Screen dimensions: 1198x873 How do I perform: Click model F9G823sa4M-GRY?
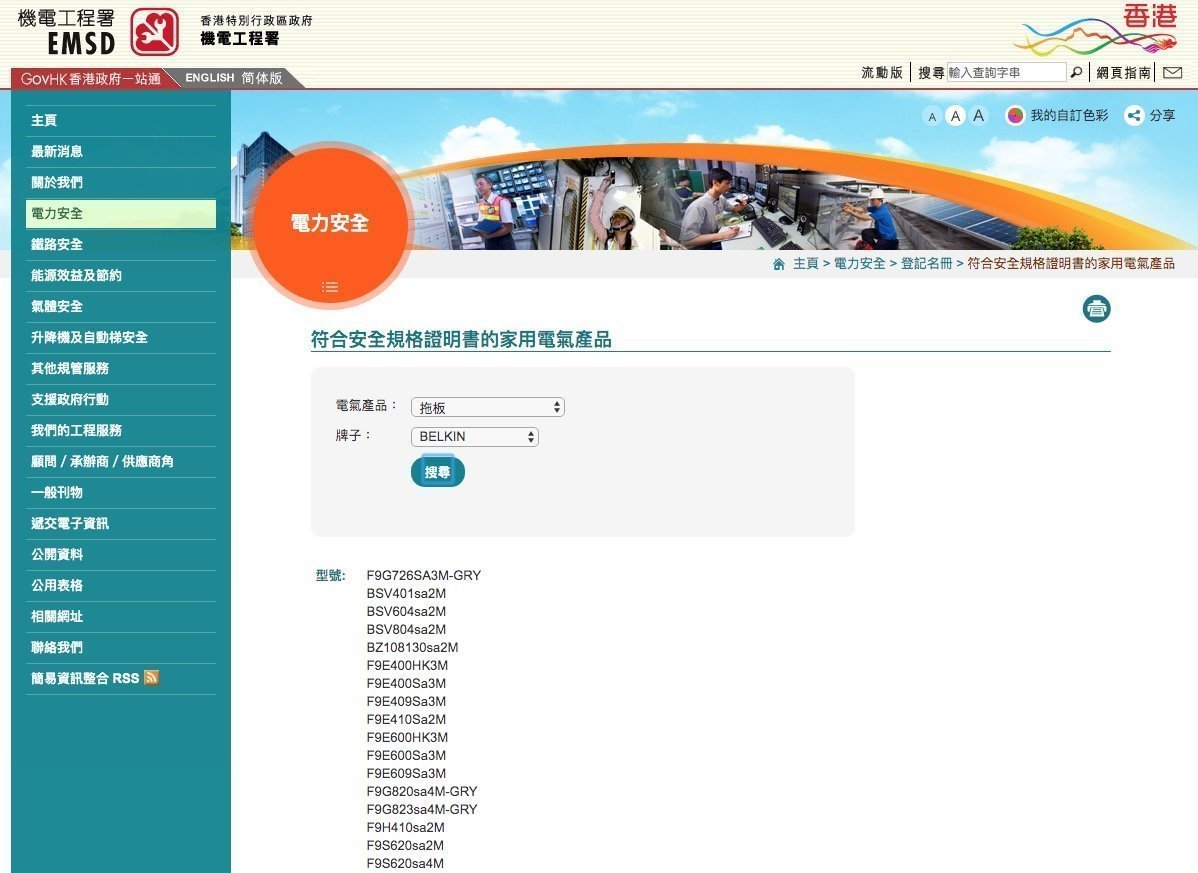point(422,810)
